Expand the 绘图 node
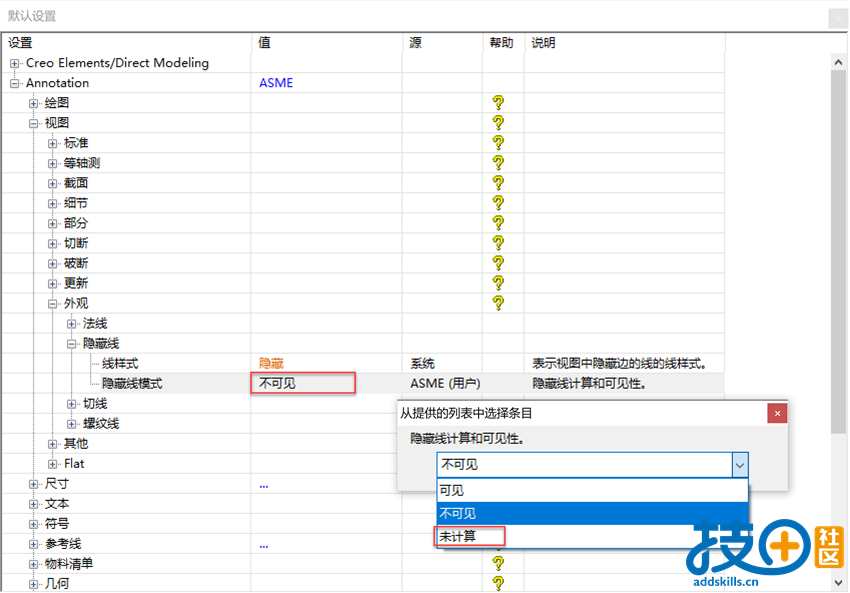The height and width of the screenshot is (593, 850). click(34, 104)
